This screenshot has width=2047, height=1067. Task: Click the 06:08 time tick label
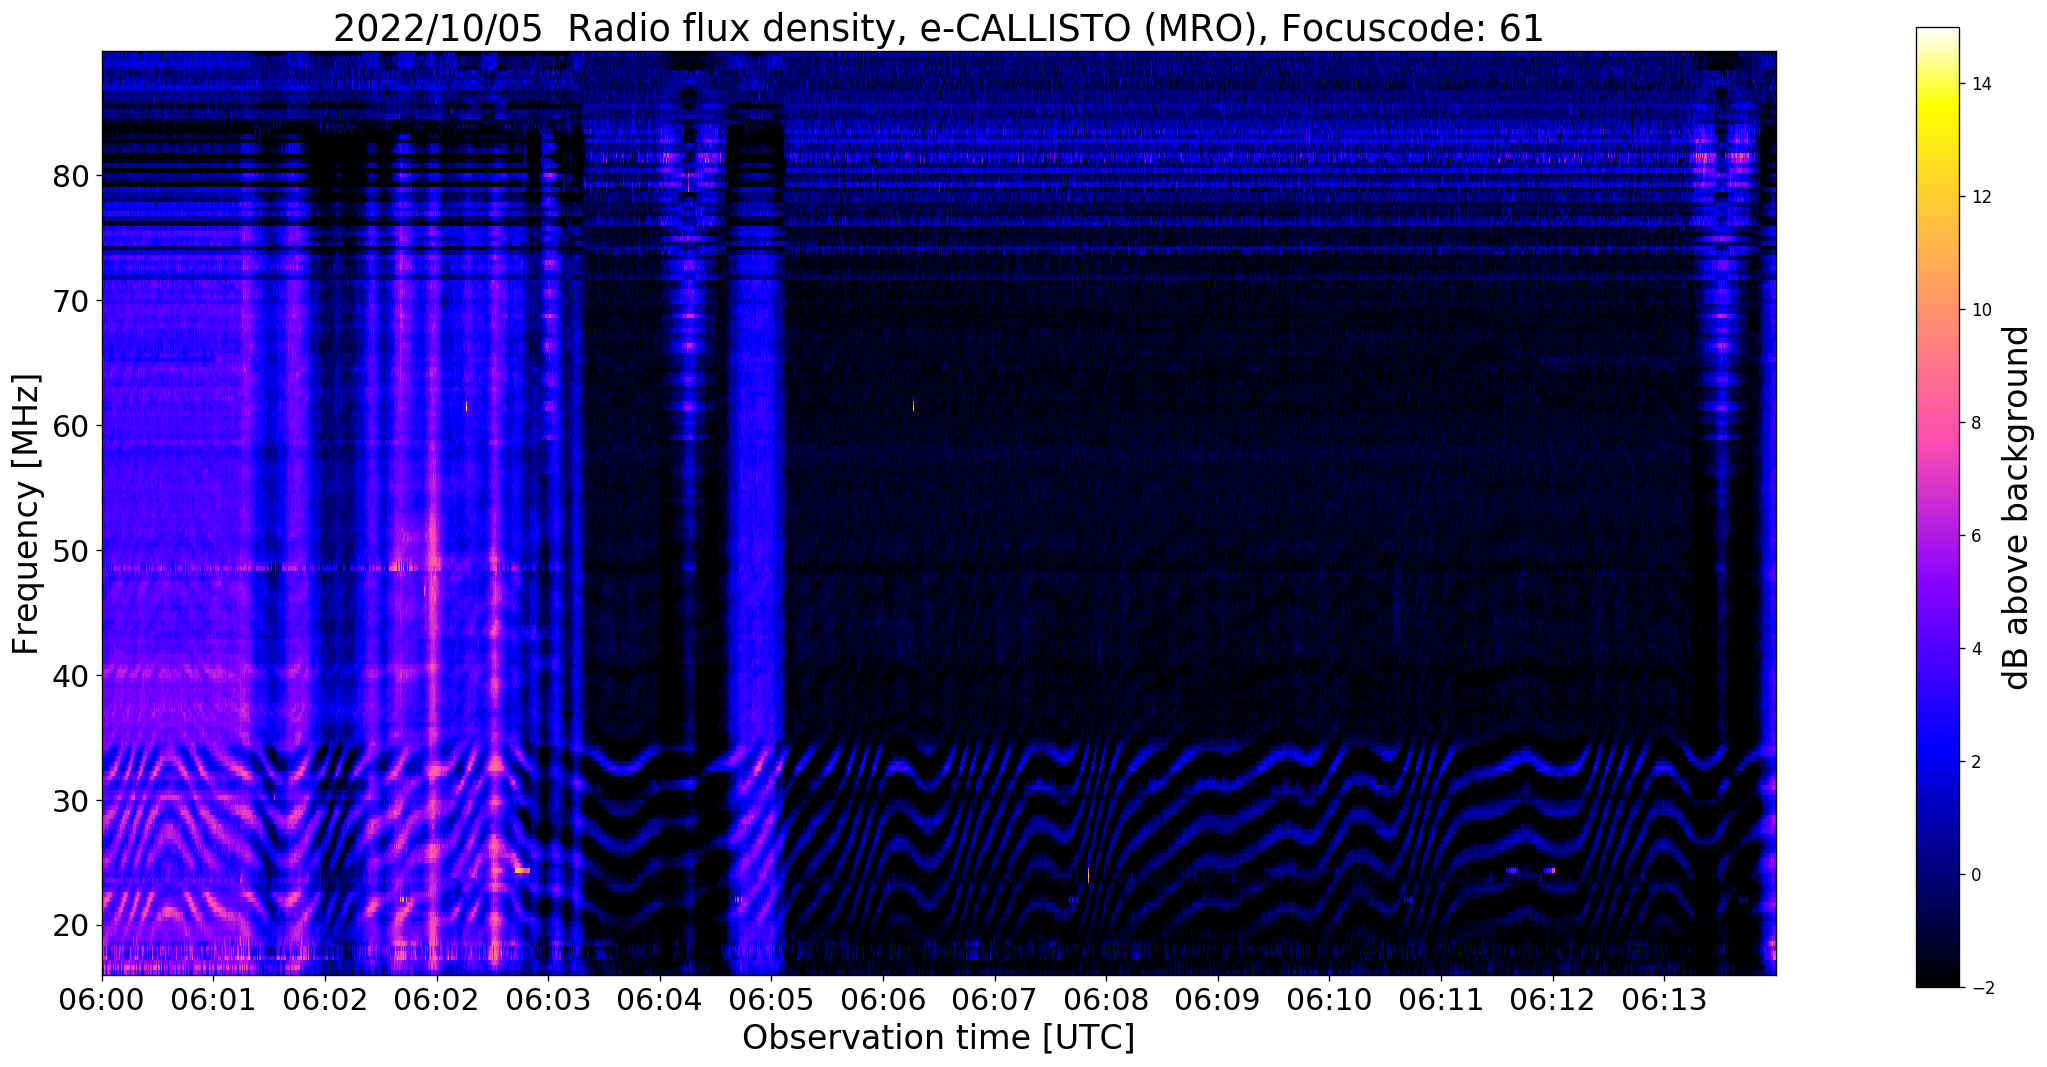click(1106, 998)
